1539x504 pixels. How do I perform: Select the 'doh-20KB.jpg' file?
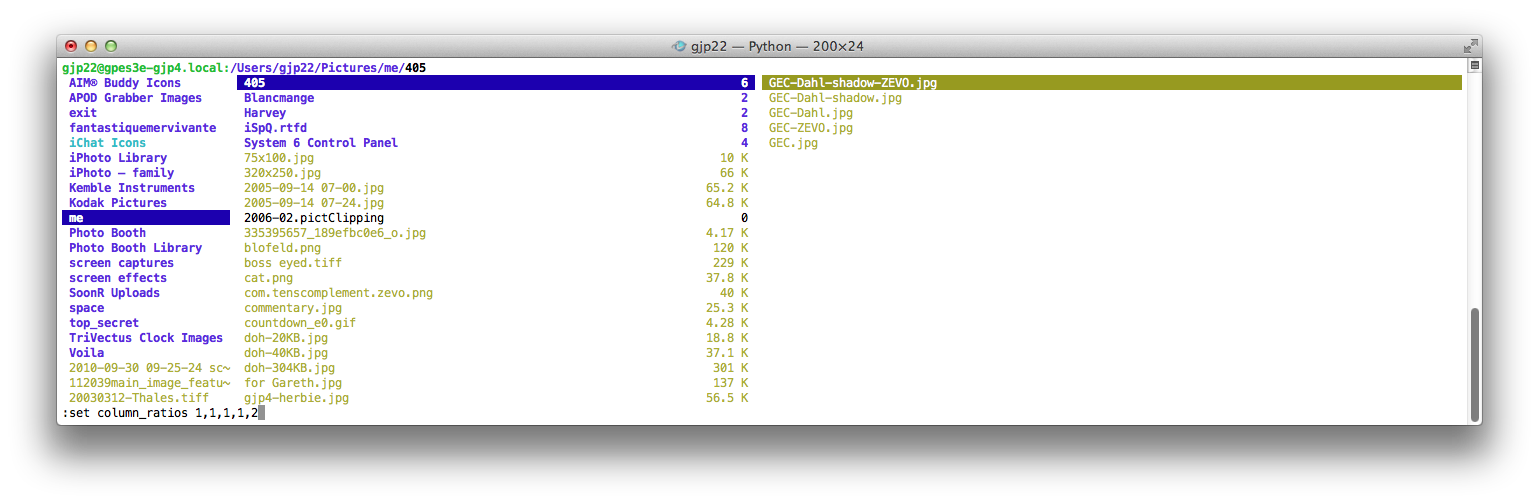[x=286, y=338]
